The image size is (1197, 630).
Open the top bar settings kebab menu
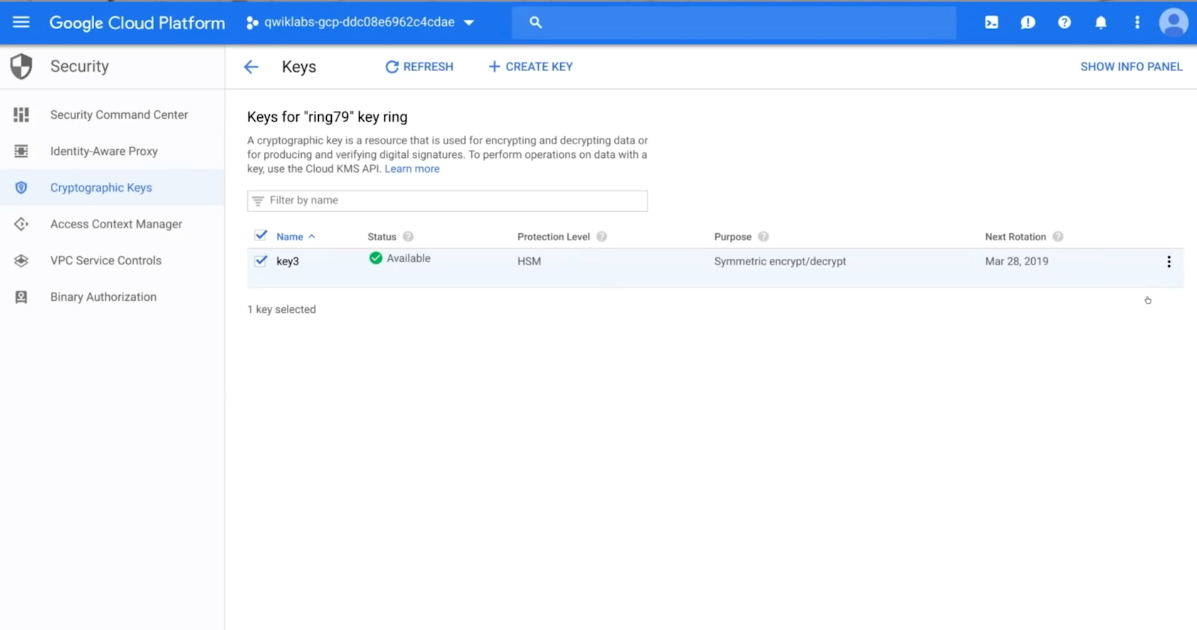click(1137, 22)
